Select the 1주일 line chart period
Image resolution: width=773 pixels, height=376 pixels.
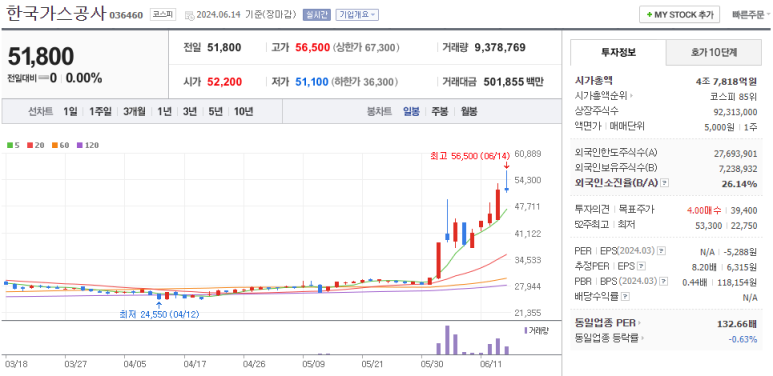coord(101,112)
